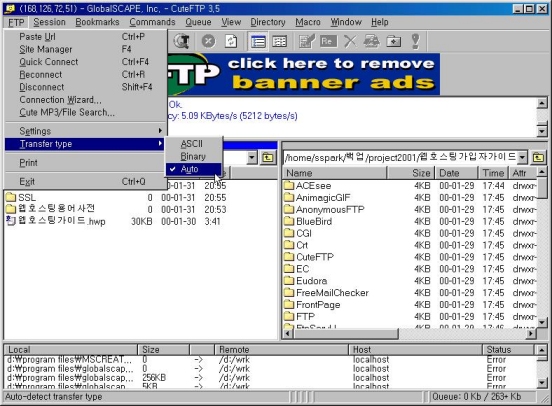Select the checked Auto transfer type
552x406 pixels.
[194, 169]
